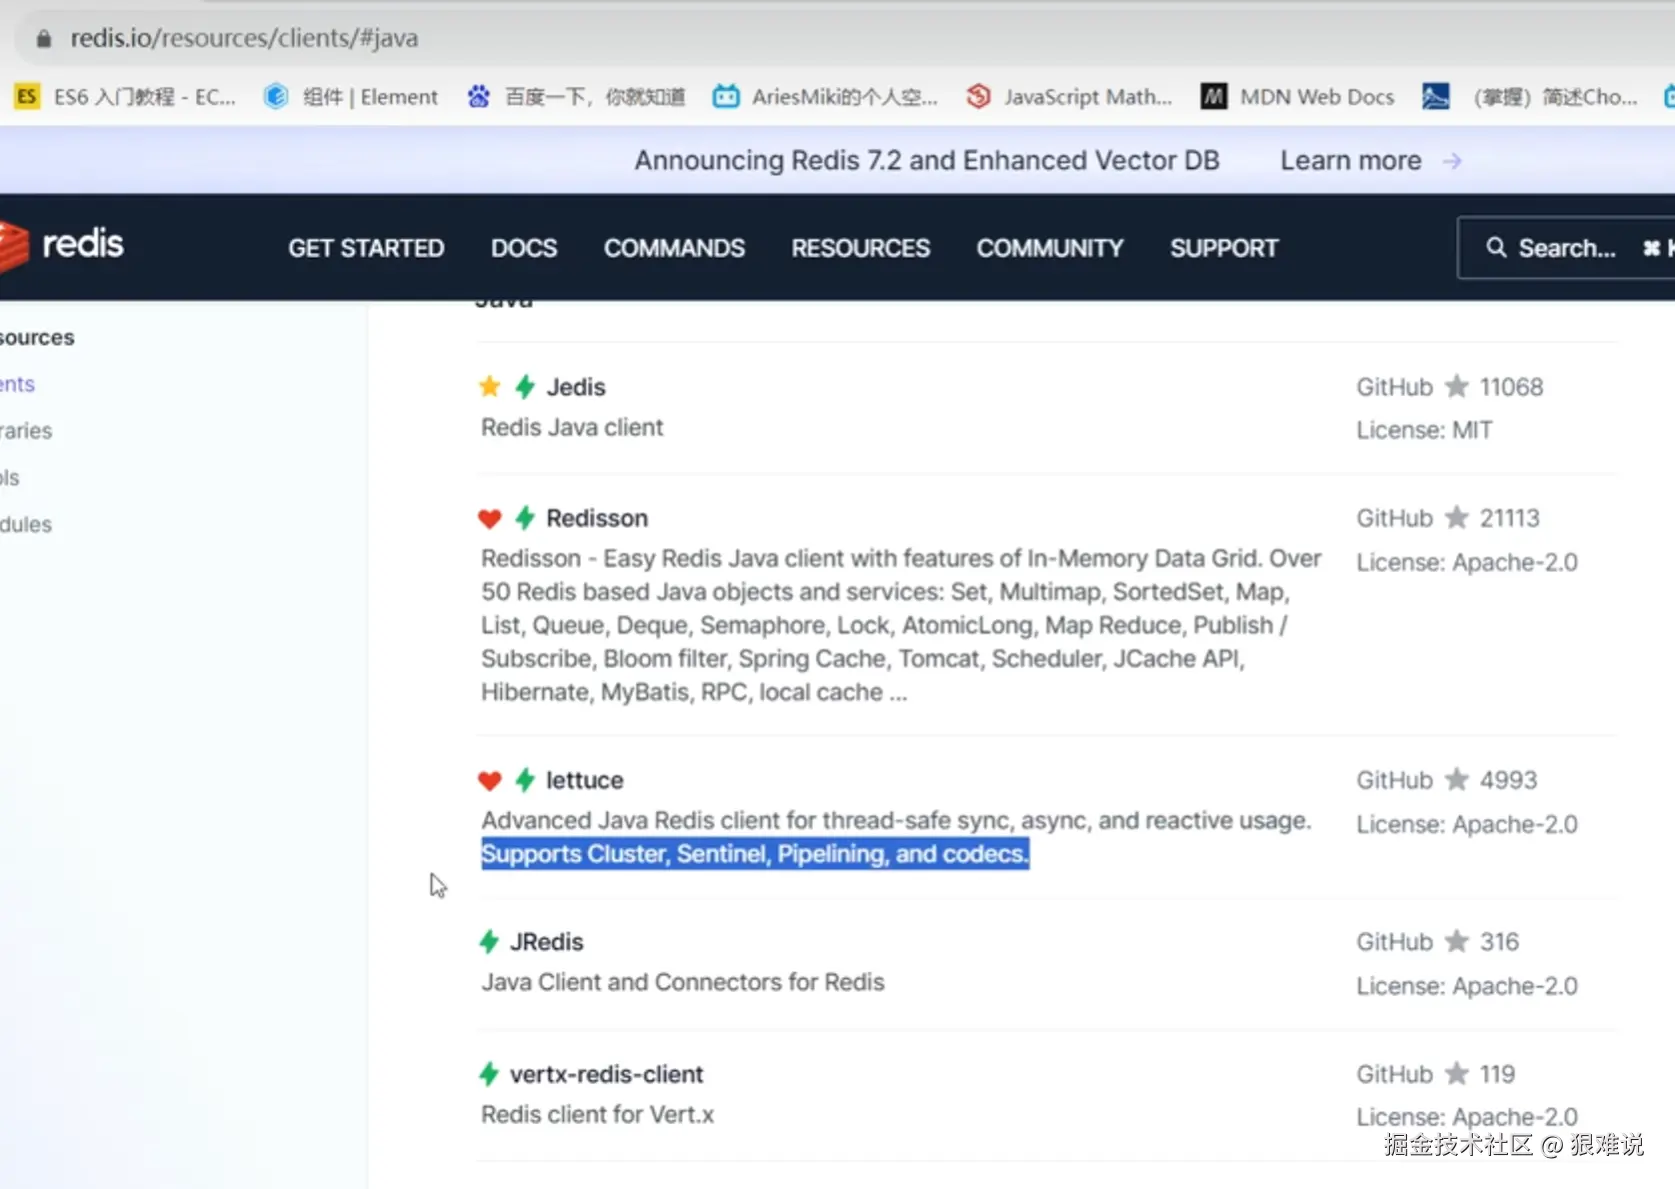Open the JRedis client link
1675x1189 pixels.
coord(547,942)
